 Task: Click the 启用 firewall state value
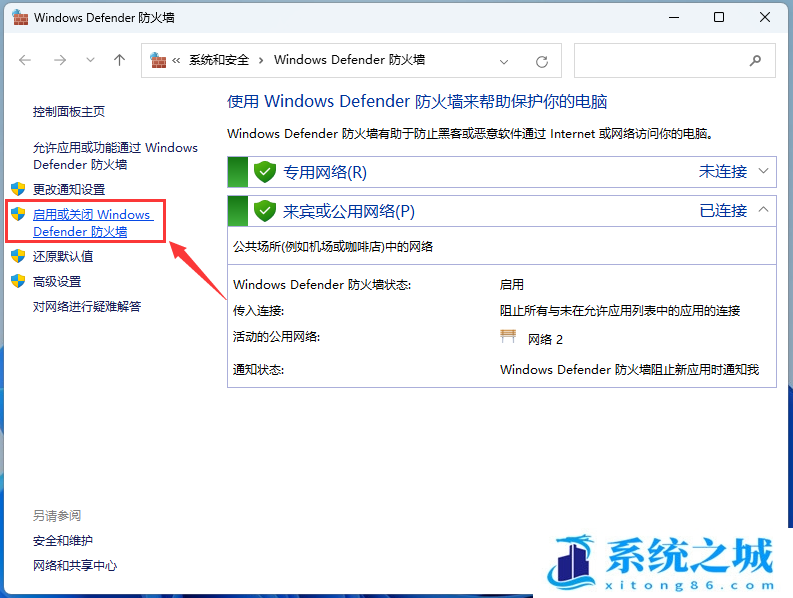tap(511, 285)
